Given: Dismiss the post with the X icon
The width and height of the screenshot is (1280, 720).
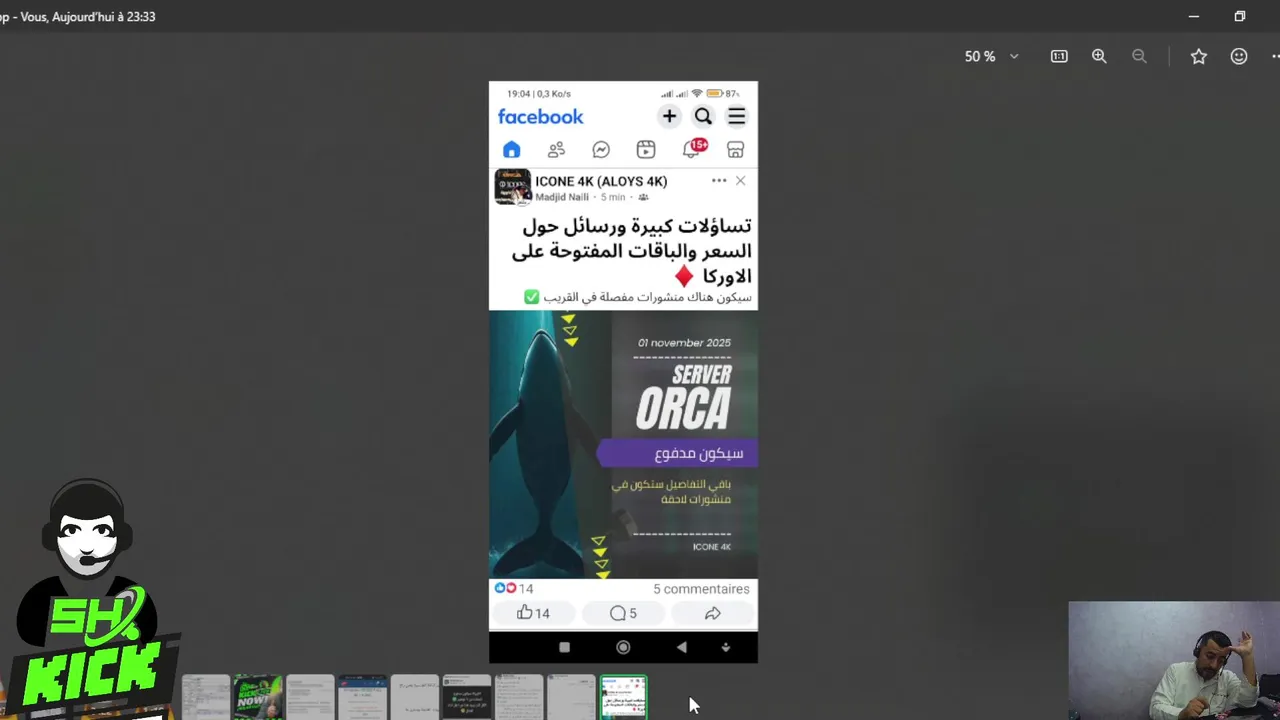Looking at the screenshot, I should (740, 181).
